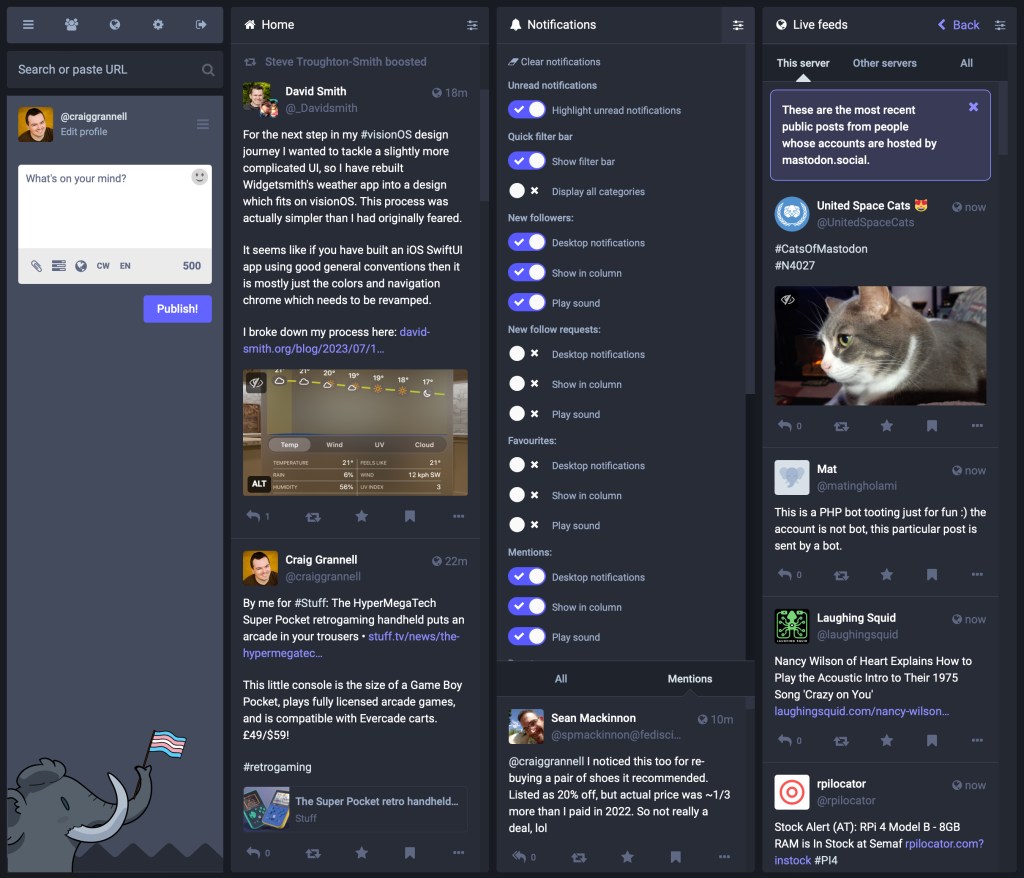Toggle New followers Play sound

(x=527, y=302)
